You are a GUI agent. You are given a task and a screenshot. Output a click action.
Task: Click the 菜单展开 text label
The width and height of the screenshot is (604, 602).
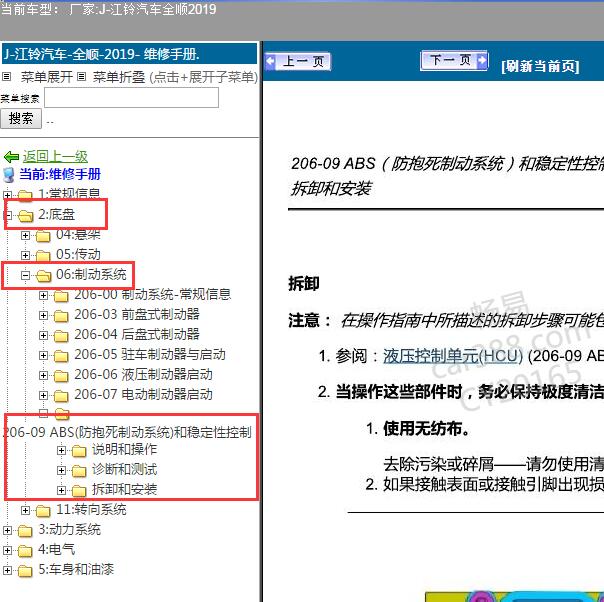pos(47,77)
